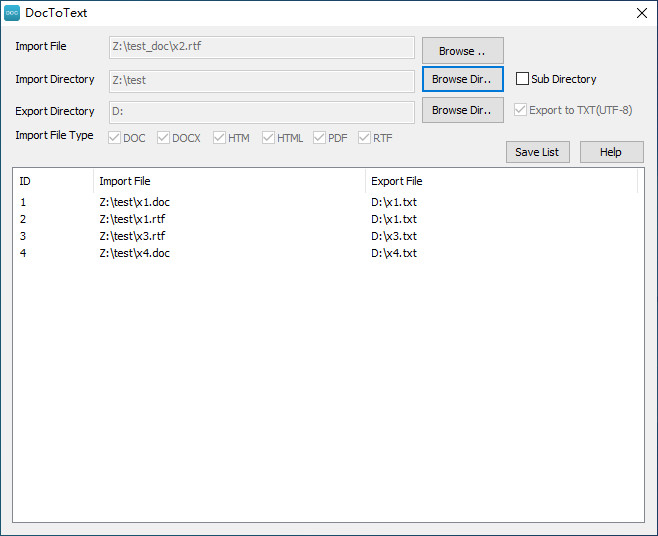
Task: Click the DocToText app icon in title bar
Action: pyautogui.click(x=12, y=13)
